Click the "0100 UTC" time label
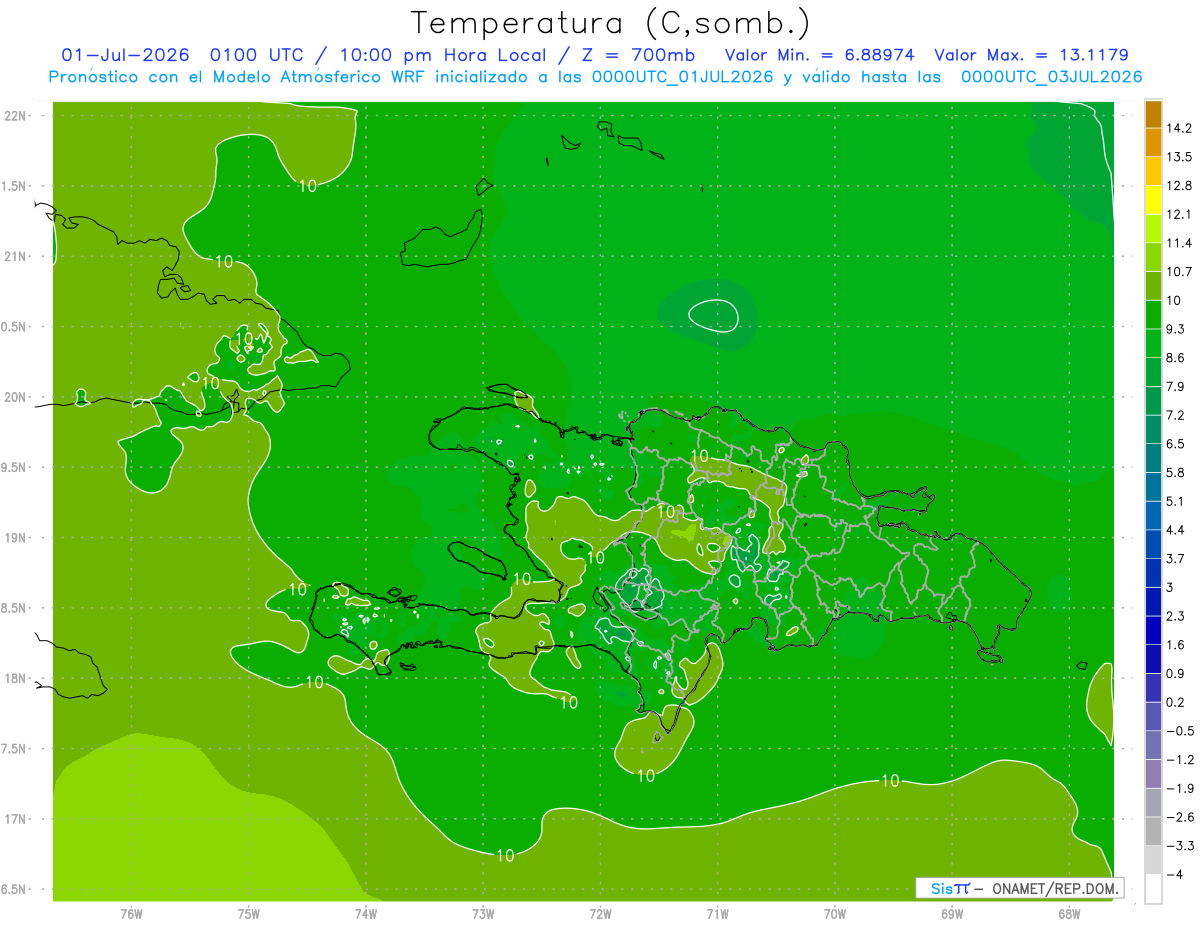The height and width of the screenshot is (927, 1200). (x=258, y=55)
